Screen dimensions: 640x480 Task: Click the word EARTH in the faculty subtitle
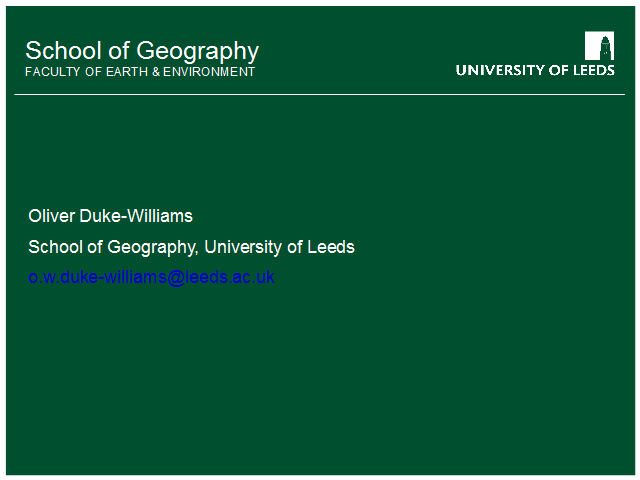coord(127,72)
